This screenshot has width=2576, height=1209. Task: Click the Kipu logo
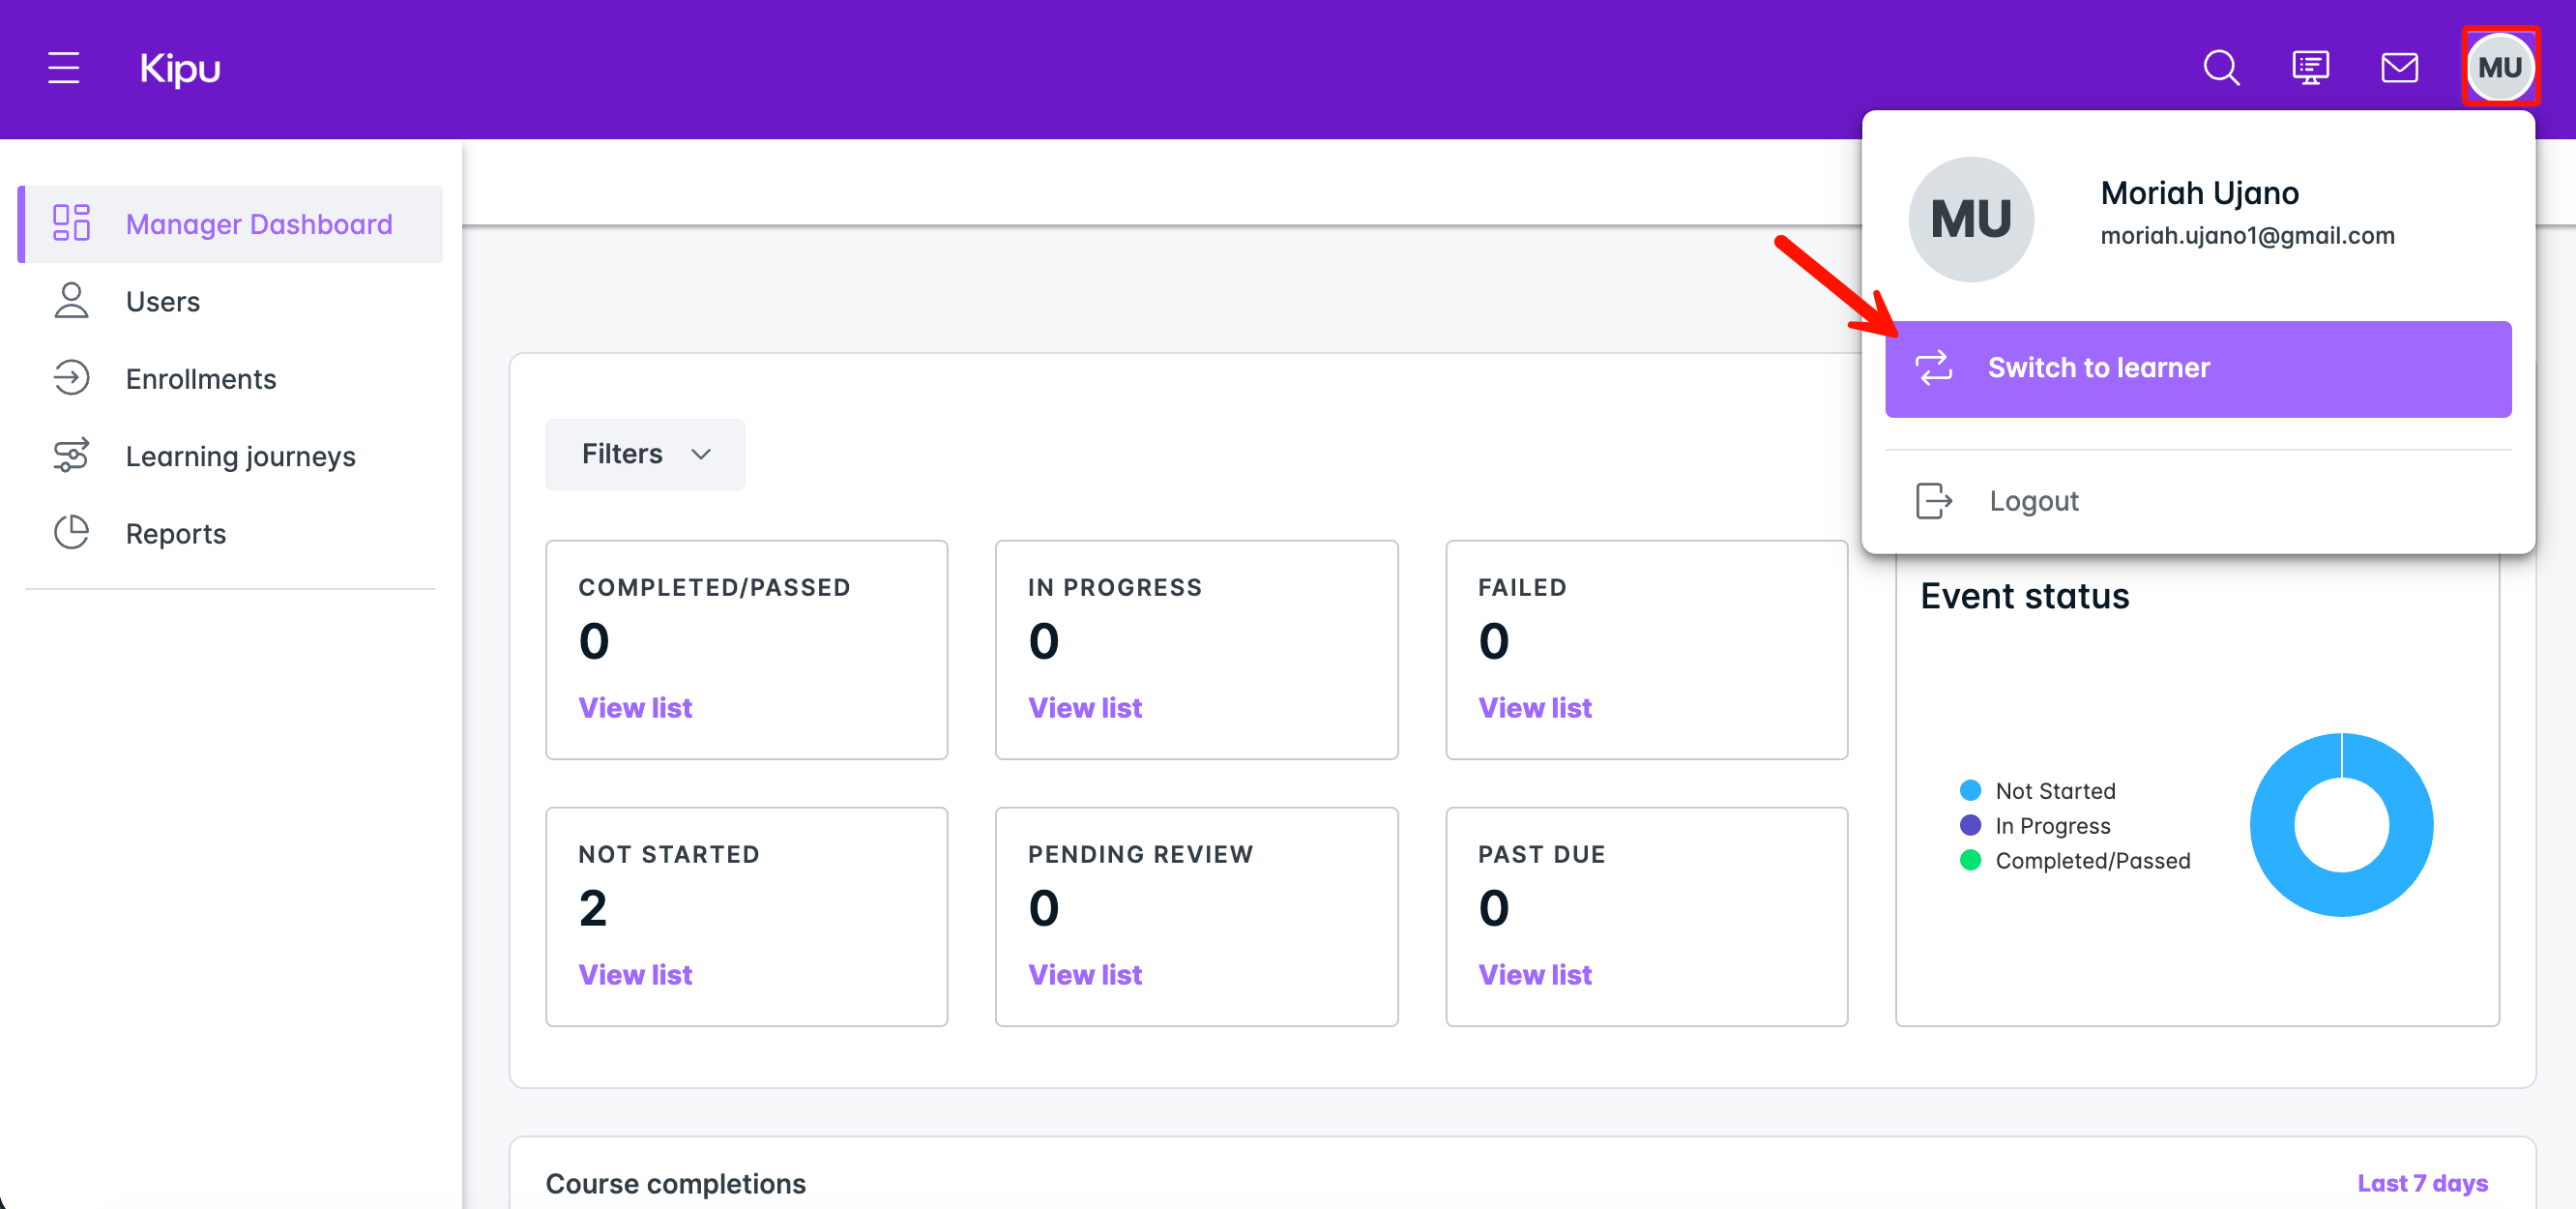[180, 68]
